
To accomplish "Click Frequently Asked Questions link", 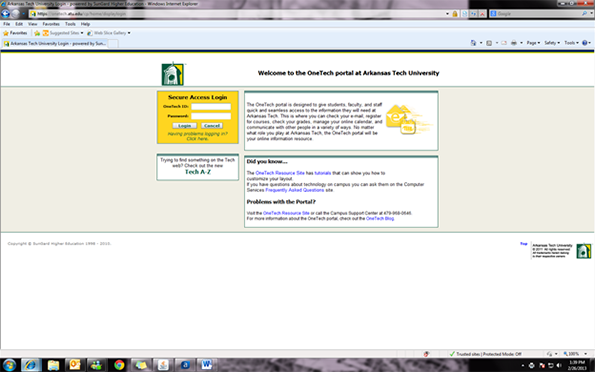I will click(x=294, y=190).
